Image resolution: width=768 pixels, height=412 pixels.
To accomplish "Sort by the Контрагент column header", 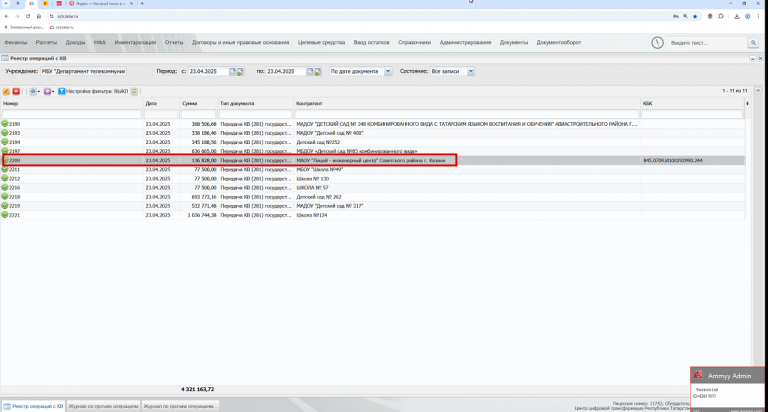I will click(x=309, y=103).
